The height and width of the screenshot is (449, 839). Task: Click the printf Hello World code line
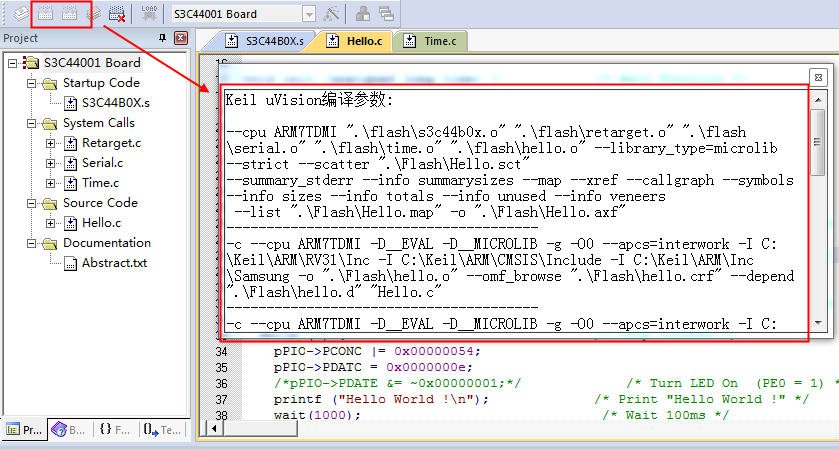[x=381, y=399]
